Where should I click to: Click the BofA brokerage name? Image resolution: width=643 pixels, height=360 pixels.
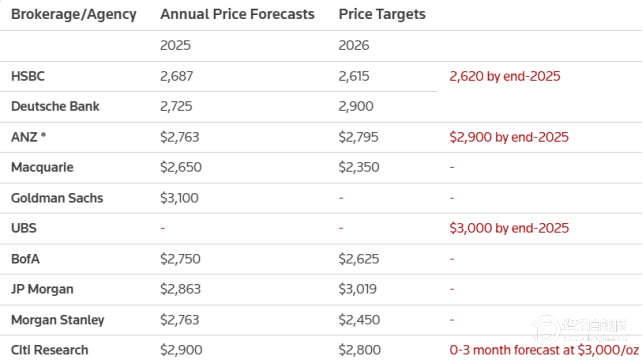[25, 259]
